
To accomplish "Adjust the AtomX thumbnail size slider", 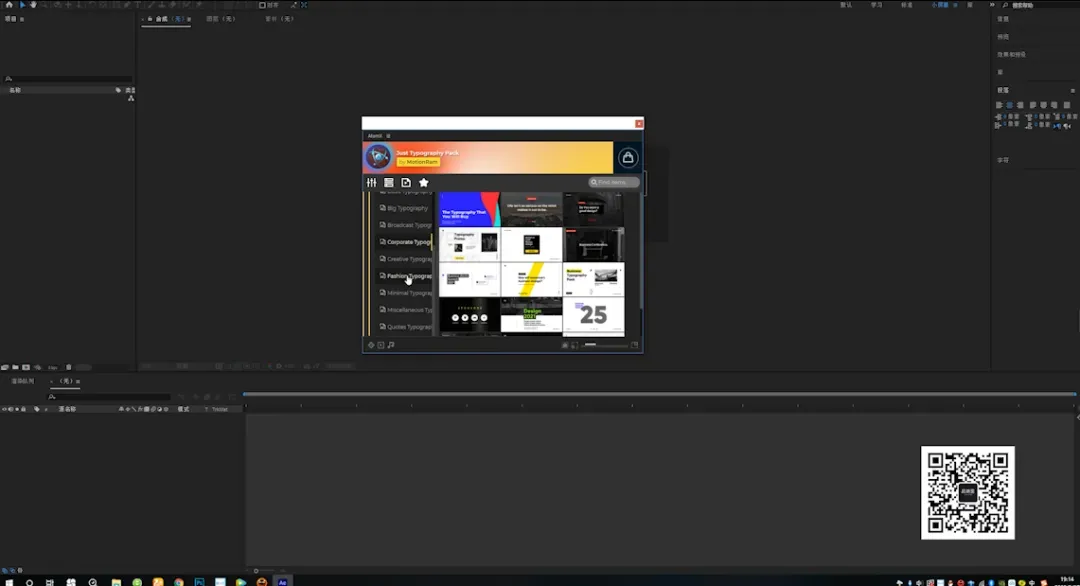I will (x=605, y=345).
